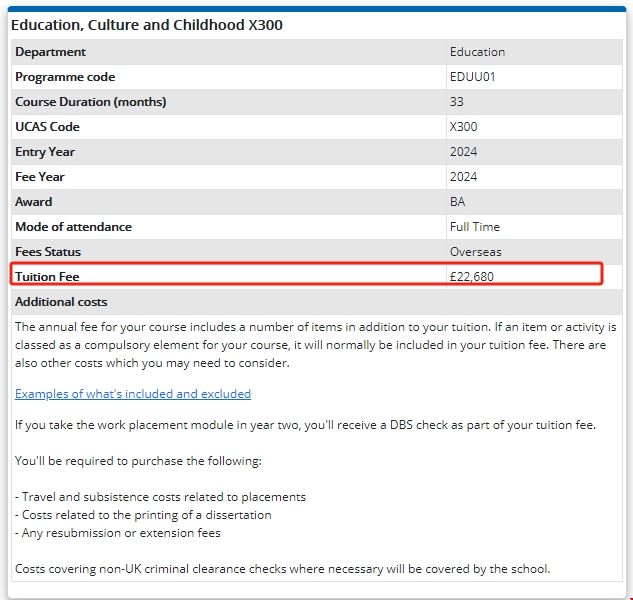Select the 'X300' UCAS code value cell

pyautogui.click(x=464, y=127)
